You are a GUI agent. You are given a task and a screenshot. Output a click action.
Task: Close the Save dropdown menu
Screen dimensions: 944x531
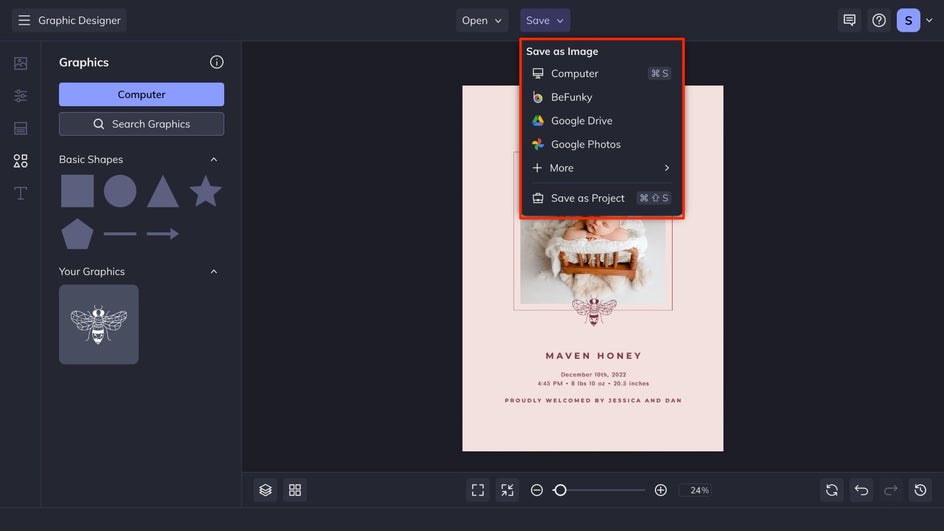pos(545,20)
